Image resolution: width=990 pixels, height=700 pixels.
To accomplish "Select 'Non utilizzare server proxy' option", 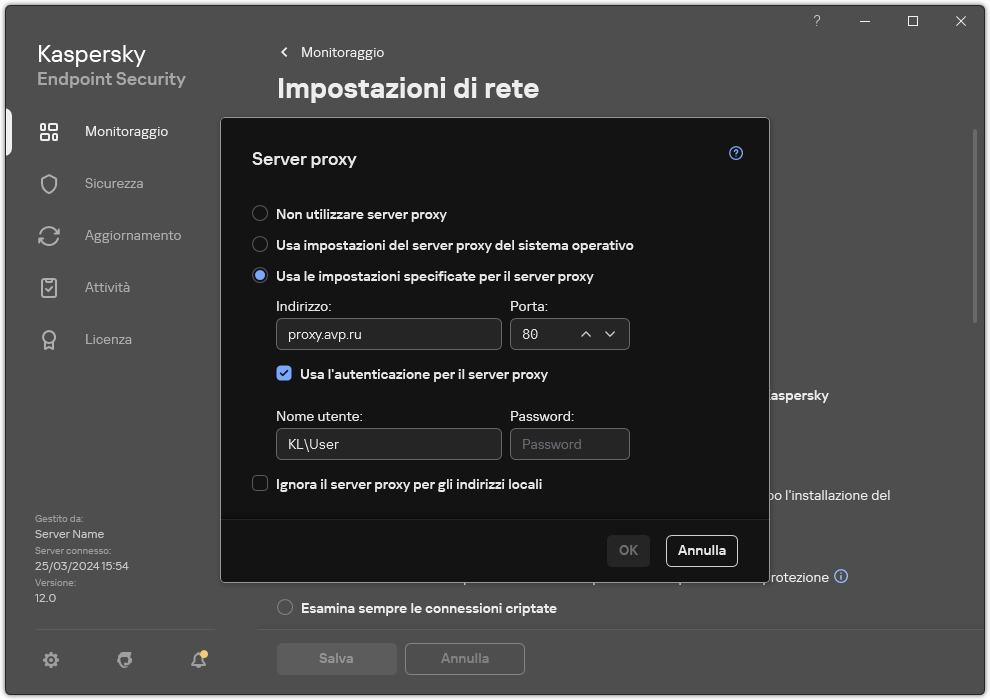I will point(260,213).
